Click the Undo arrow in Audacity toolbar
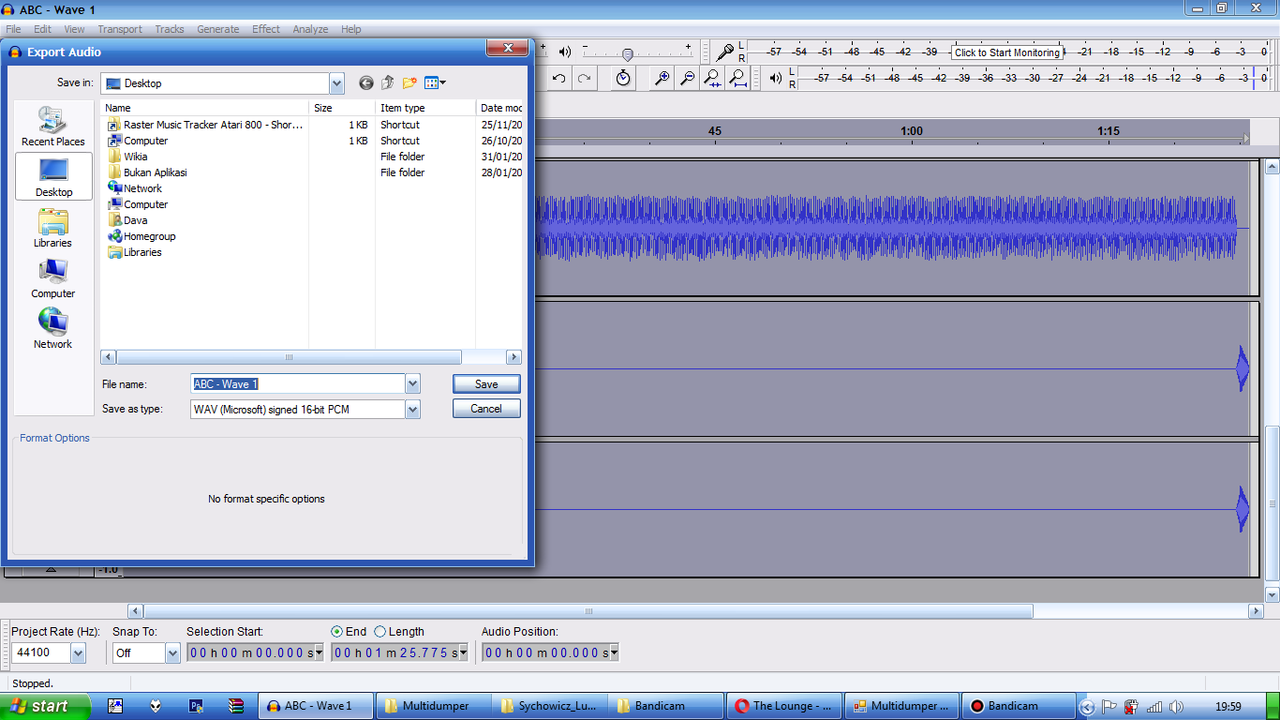 click(x=559, y=78)
